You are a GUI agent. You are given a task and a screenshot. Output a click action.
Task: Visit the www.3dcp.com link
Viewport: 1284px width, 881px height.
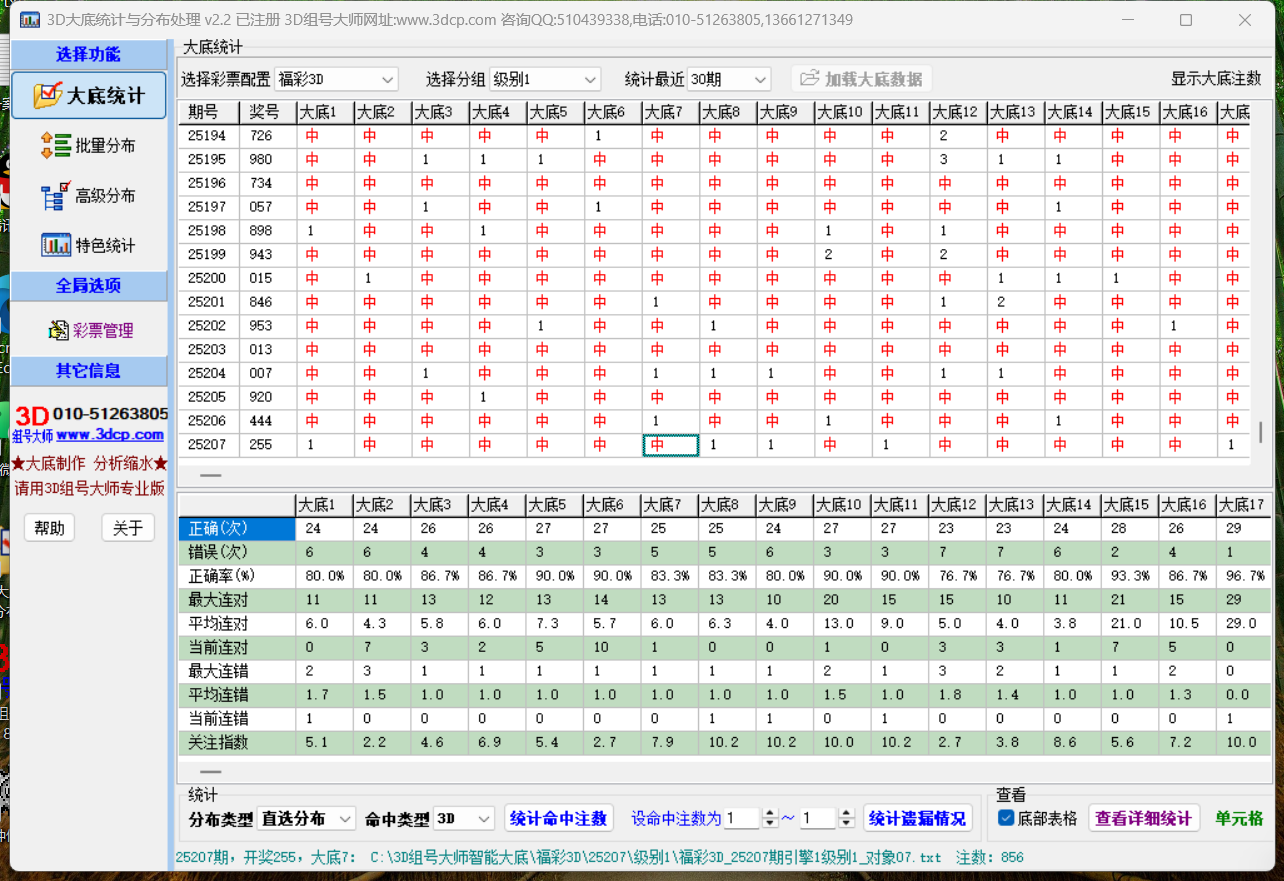click(109, 435)
